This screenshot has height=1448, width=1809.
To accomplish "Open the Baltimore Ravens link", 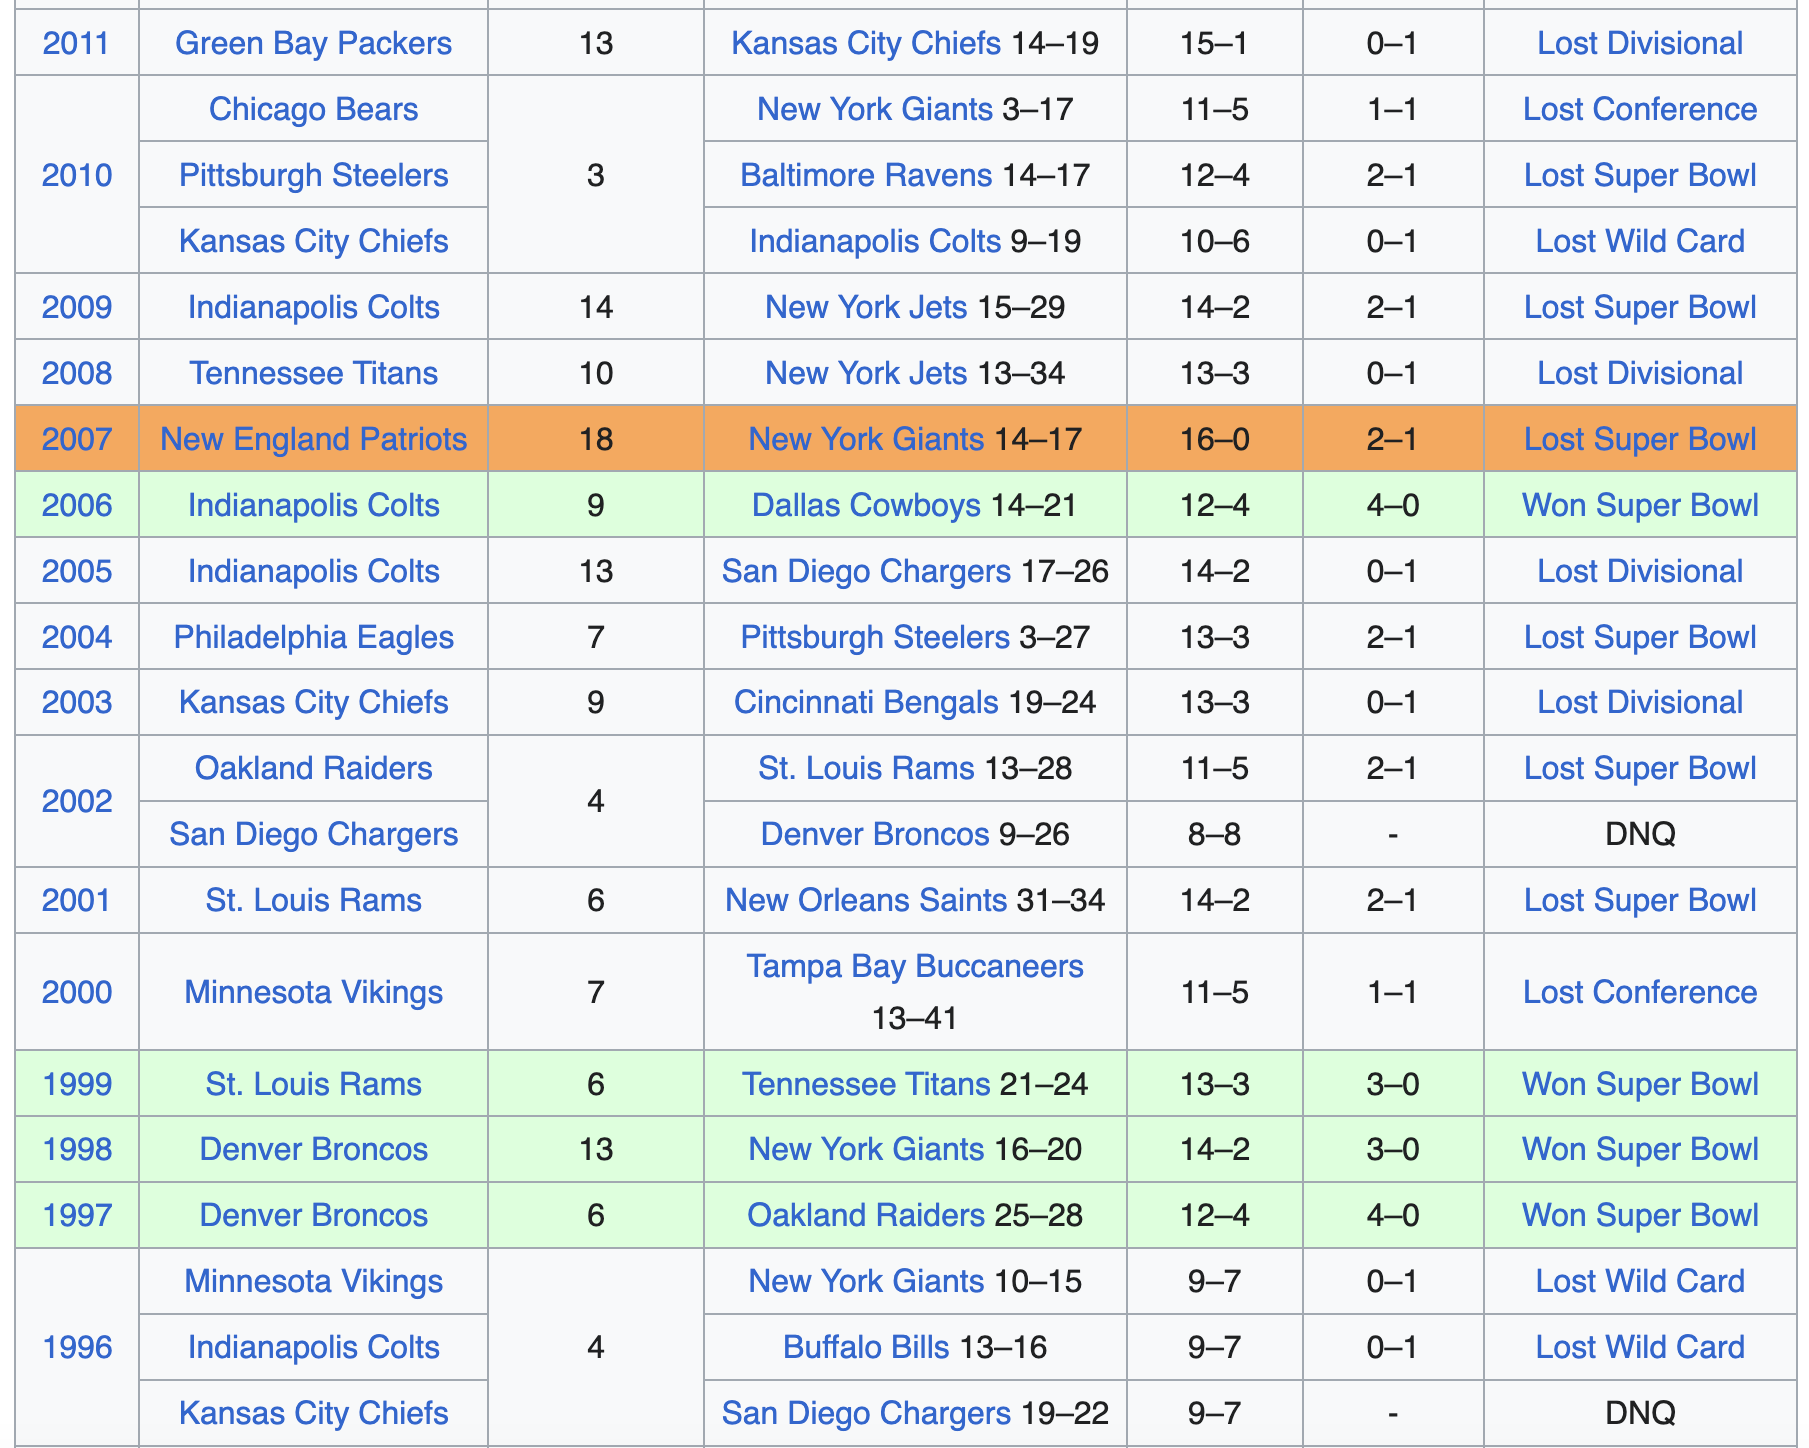I will 866,175.
